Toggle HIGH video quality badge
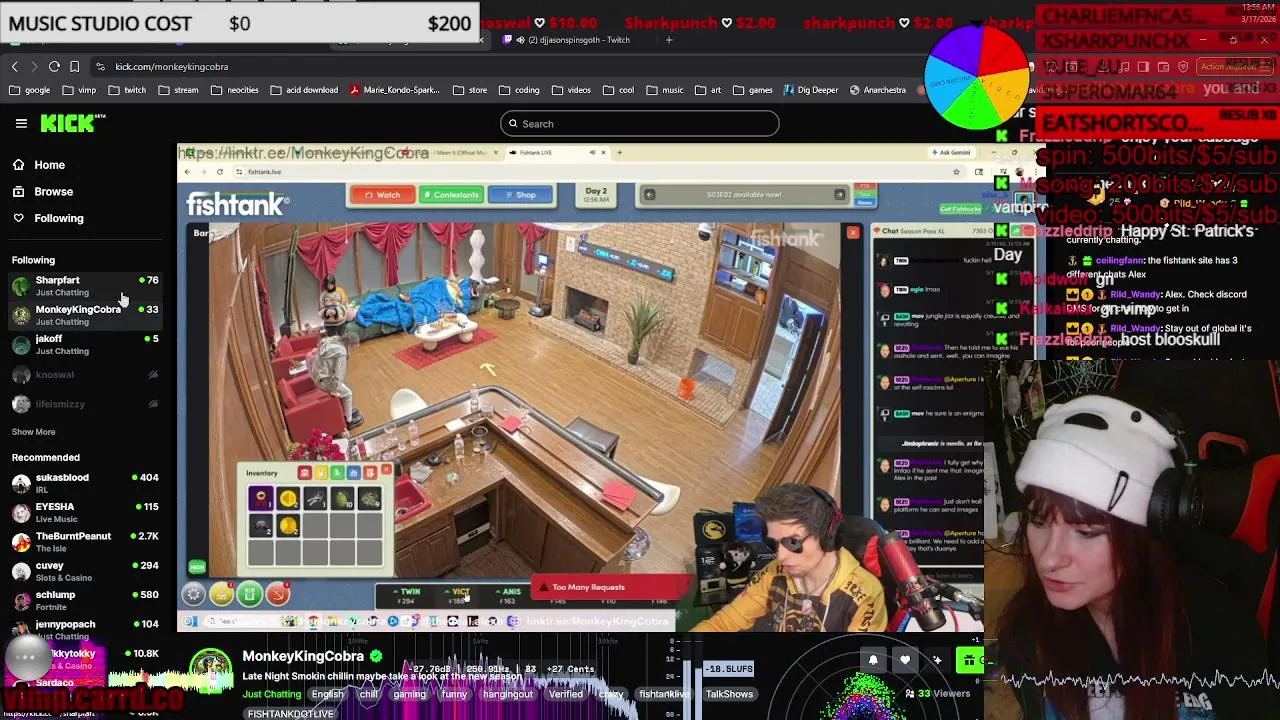 197,567
